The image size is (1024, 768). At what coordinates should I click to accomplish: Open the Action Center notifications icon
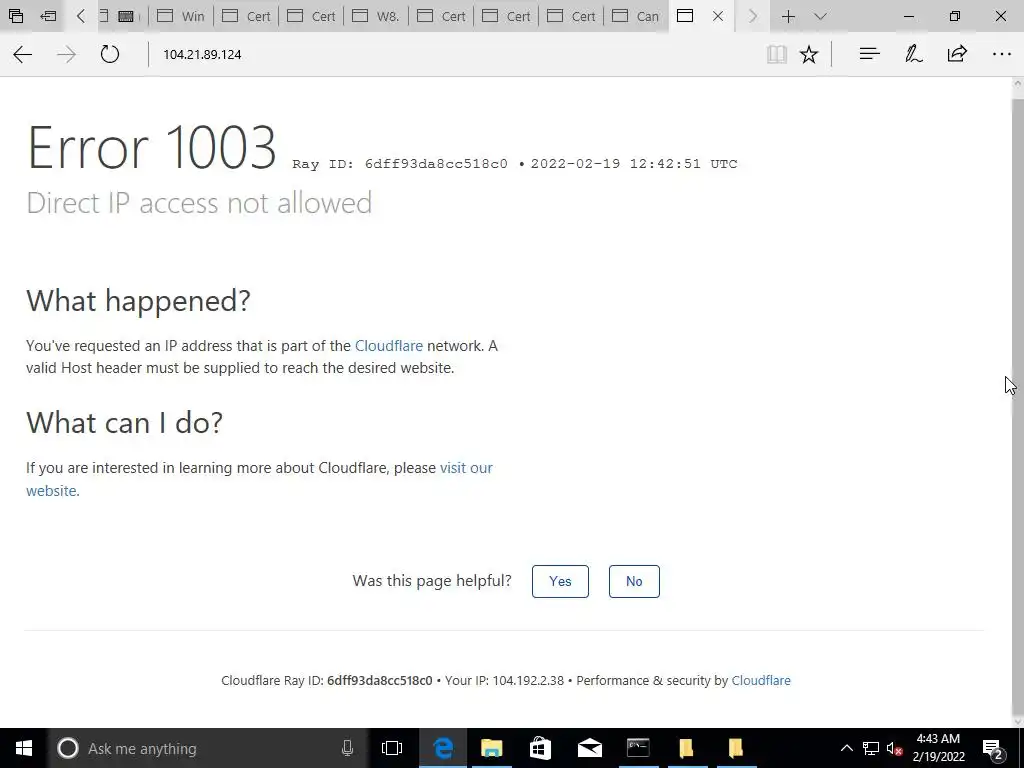tap(993, 748)
